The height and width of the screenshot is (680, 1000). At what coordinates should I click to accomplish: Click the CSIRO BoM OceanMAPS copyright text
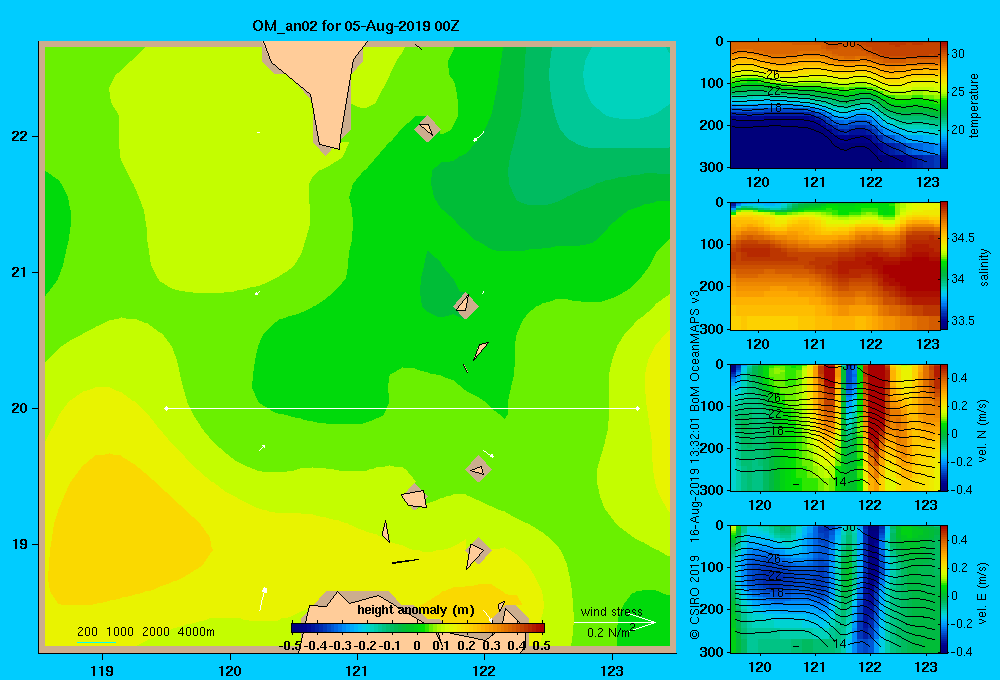point(695,464)
